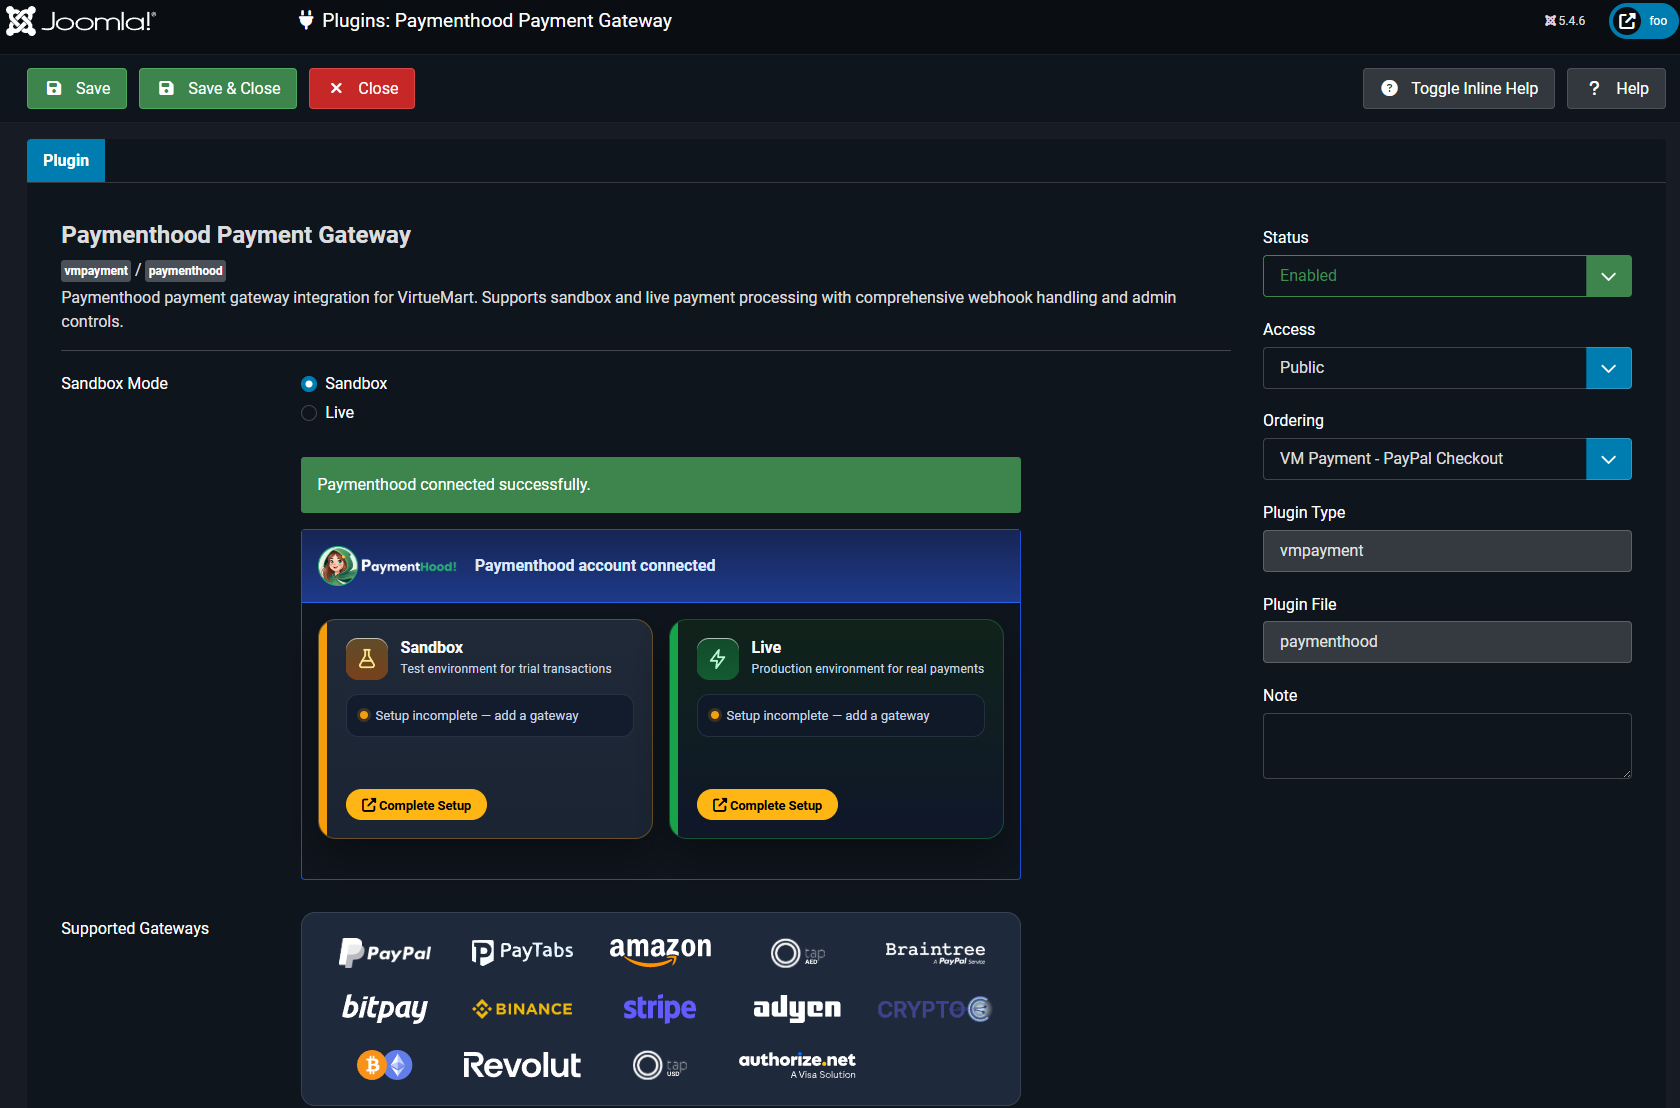Click Complete Setup in Live card
Screen dimensions: 1680x1108
click(767, 805)
